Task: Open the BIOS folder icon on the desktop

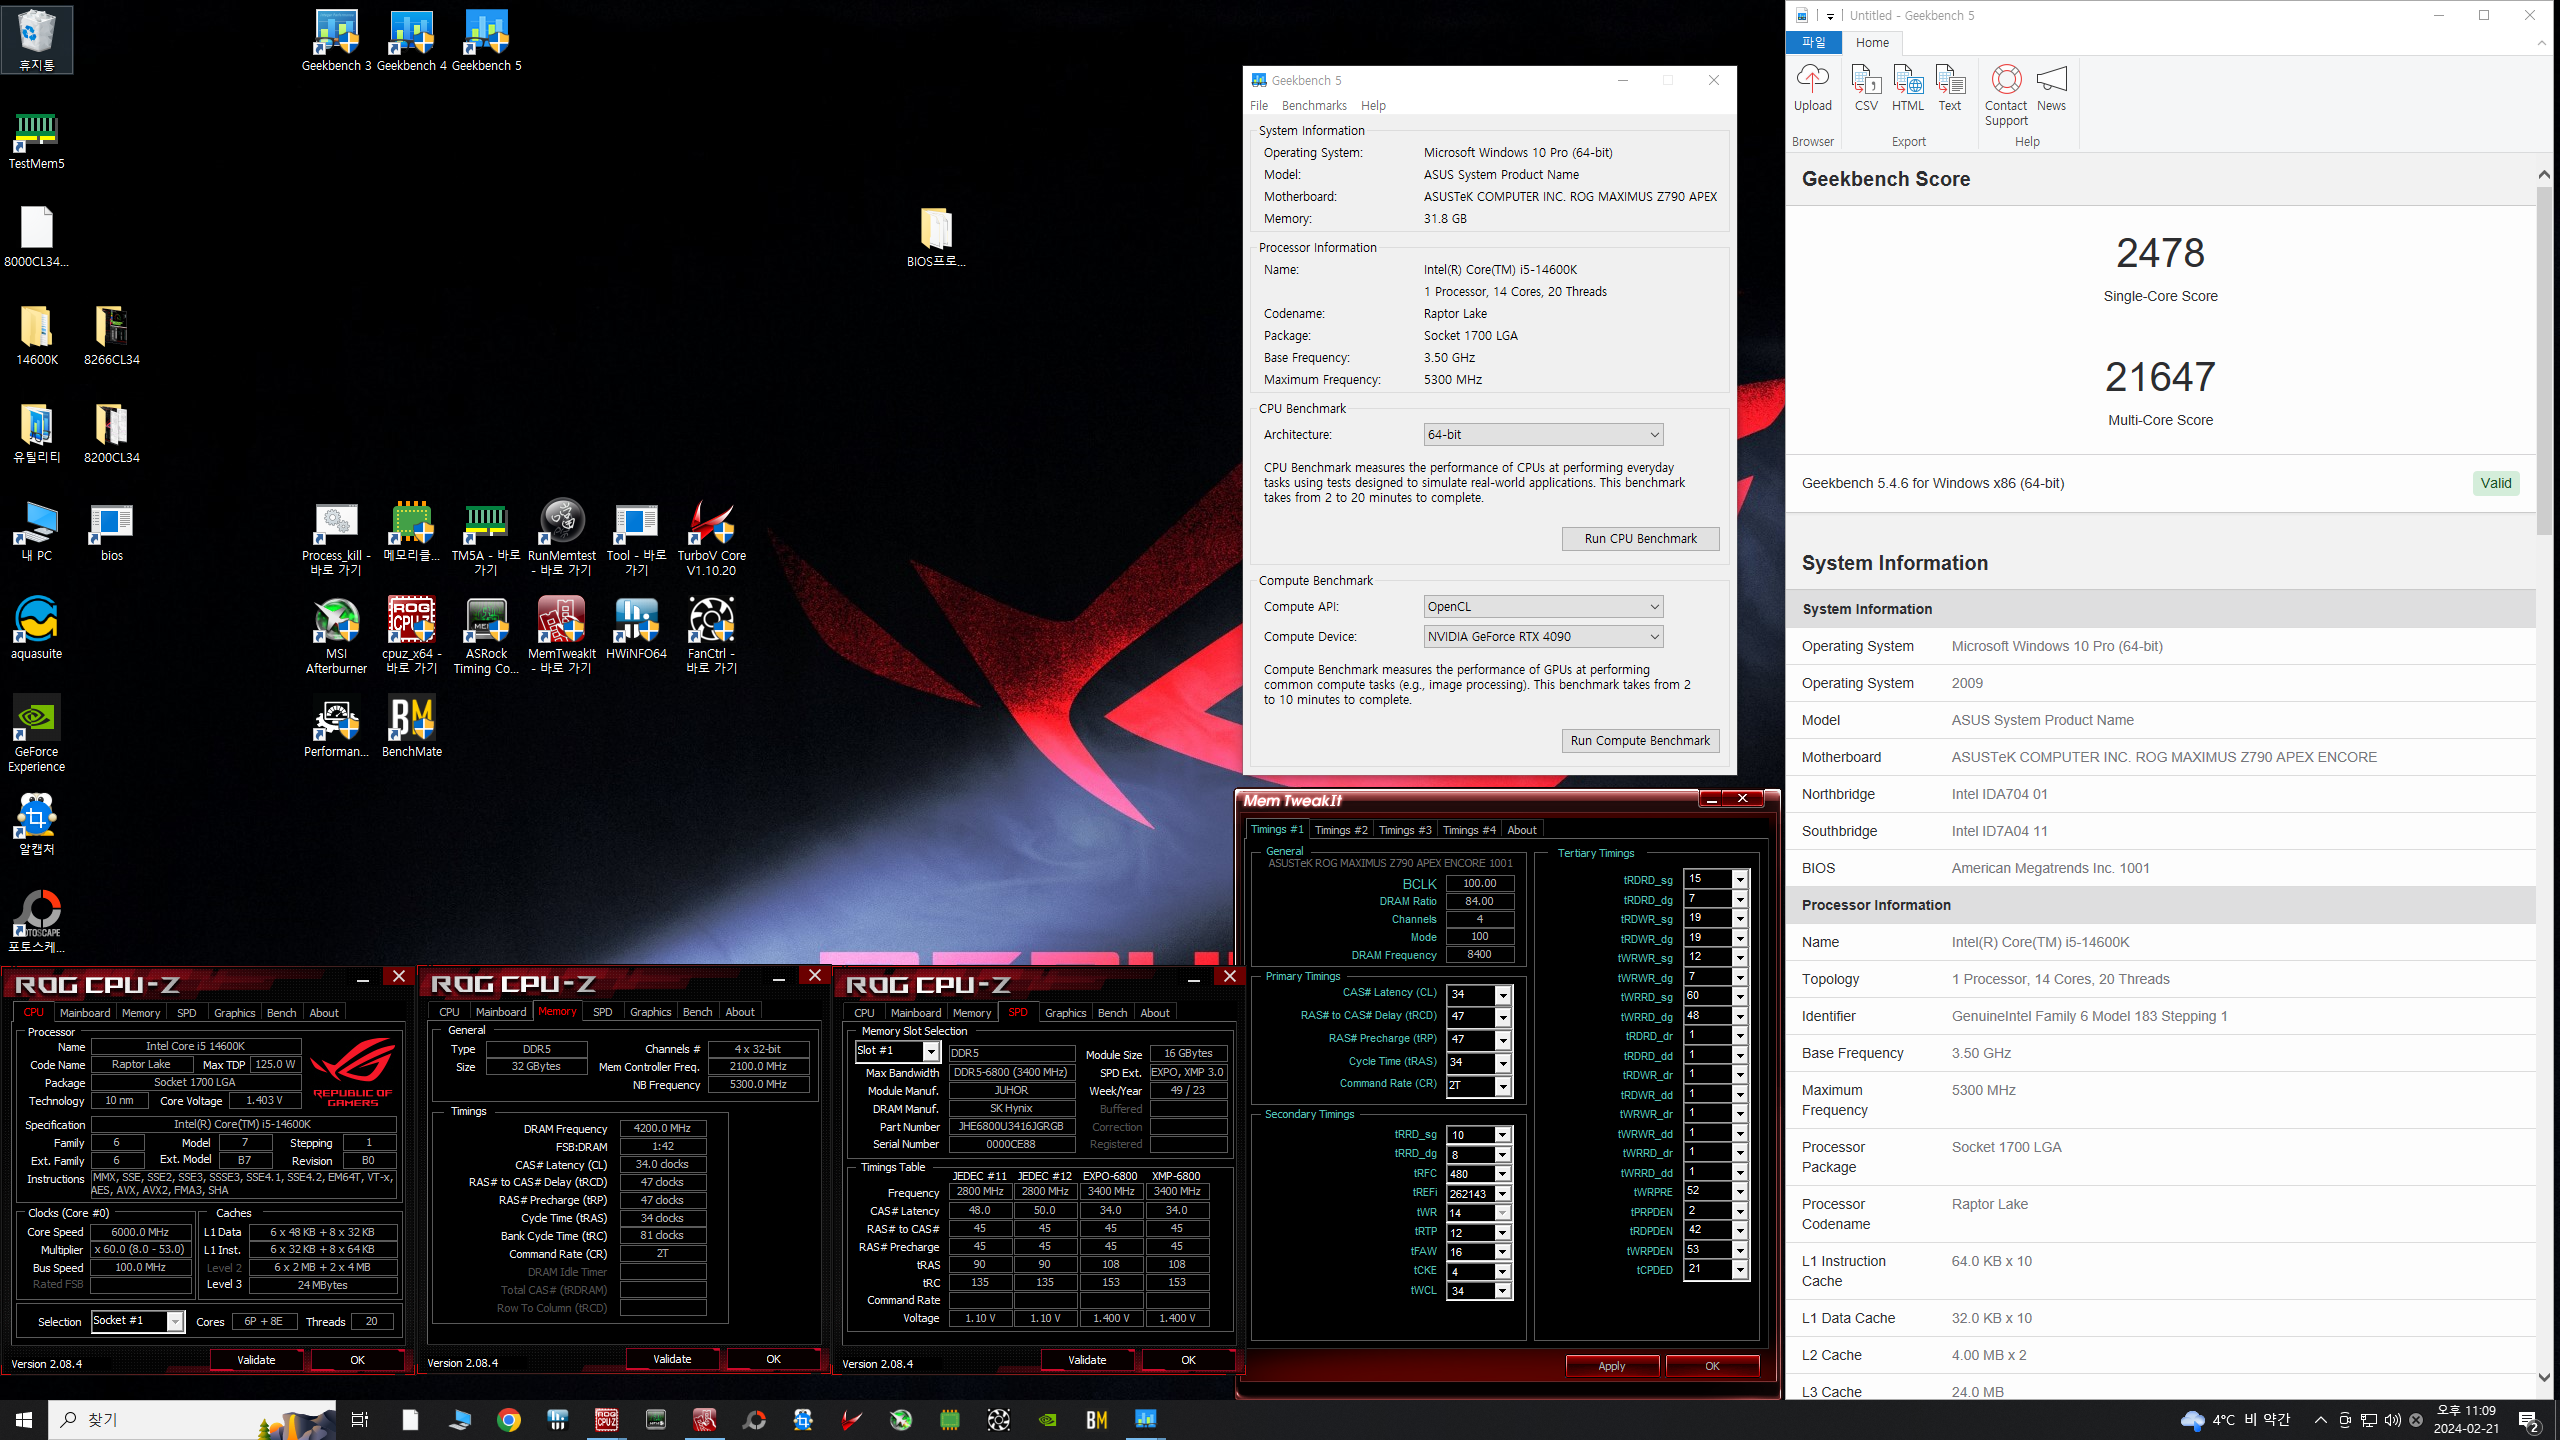Action: pyautogui.click(x=935, y=236)
